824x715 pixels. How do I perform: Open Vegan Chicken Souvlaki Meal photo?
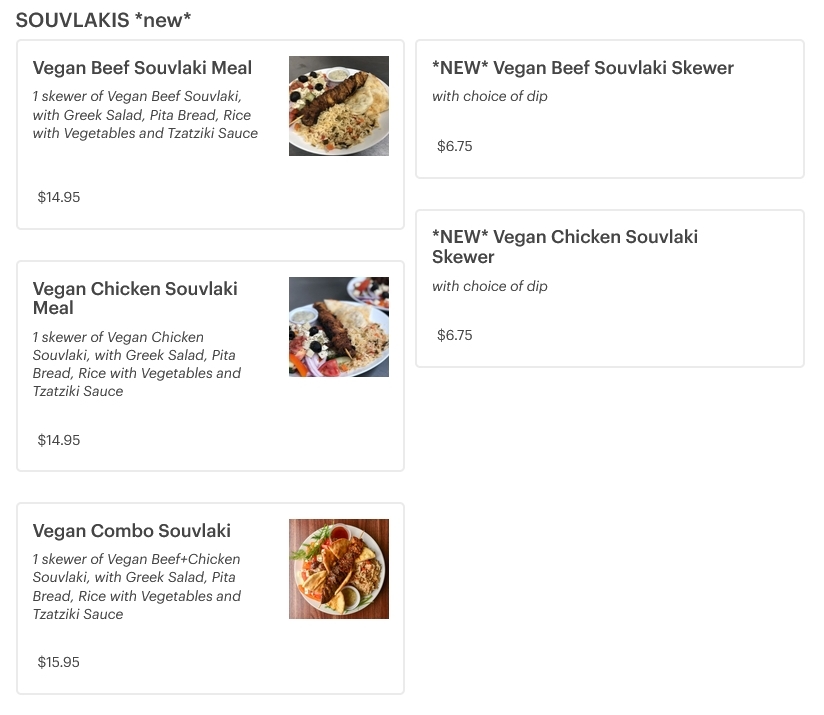[338, 327]
